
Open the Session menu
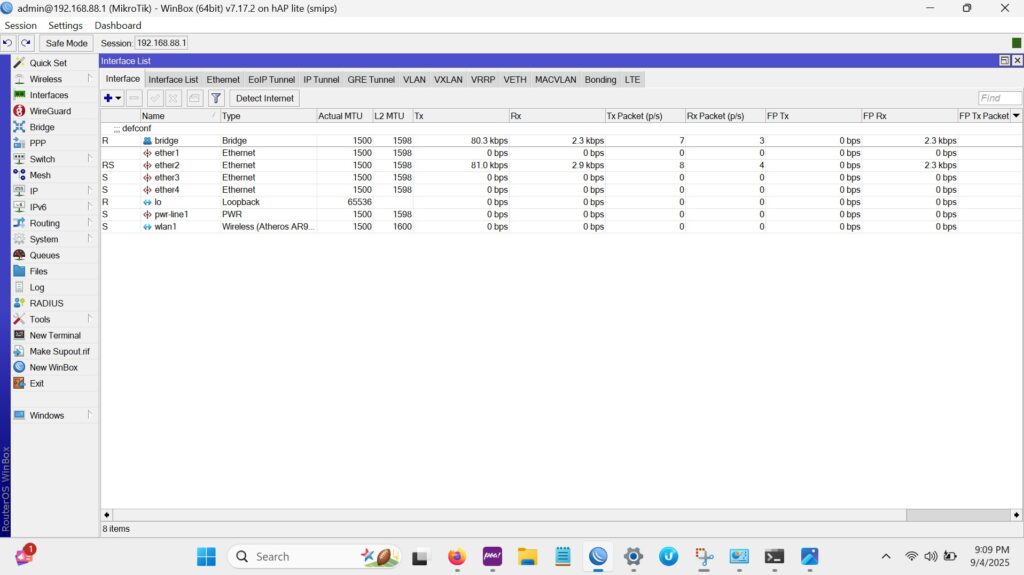pos(20,25)
